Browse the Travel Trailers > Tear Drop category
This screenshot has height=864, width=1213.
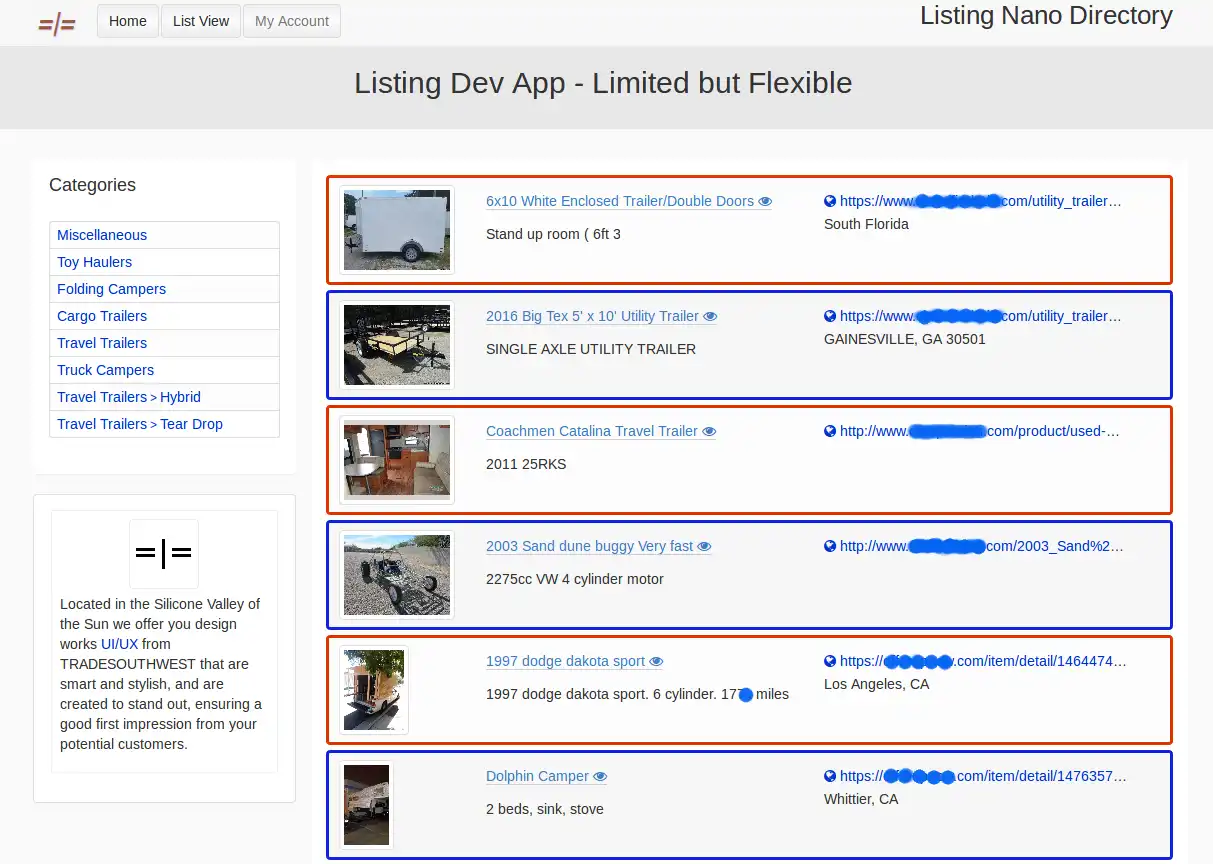point(140,424)
